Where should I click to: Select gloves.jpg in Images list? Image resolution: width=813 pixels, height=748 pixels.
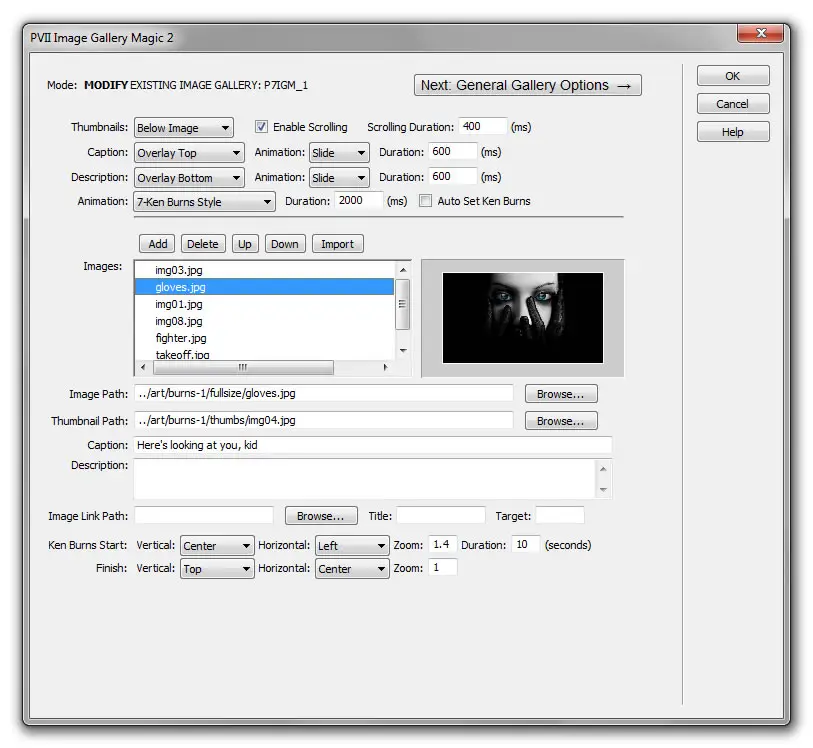[x=264, y=287]
